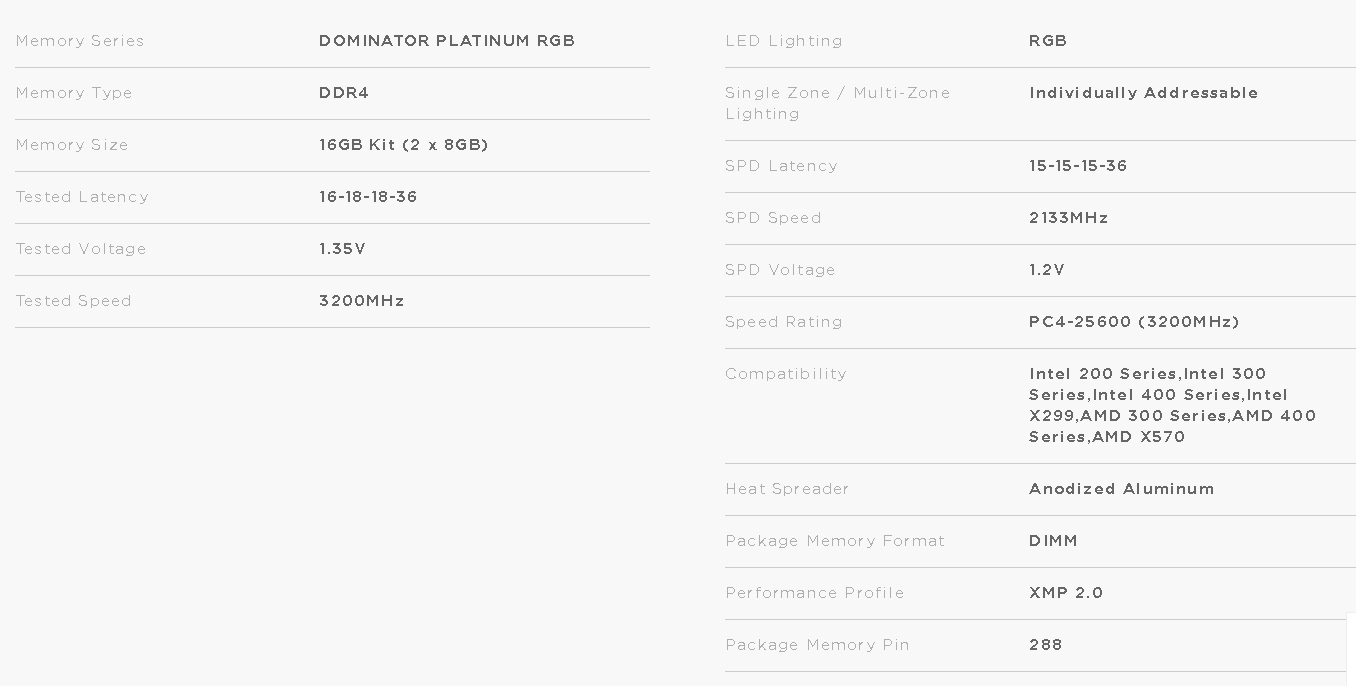This screenshot has height=686, width=1356.
Task: Click the 288 memory pin value
Action: pos(1045,645)
